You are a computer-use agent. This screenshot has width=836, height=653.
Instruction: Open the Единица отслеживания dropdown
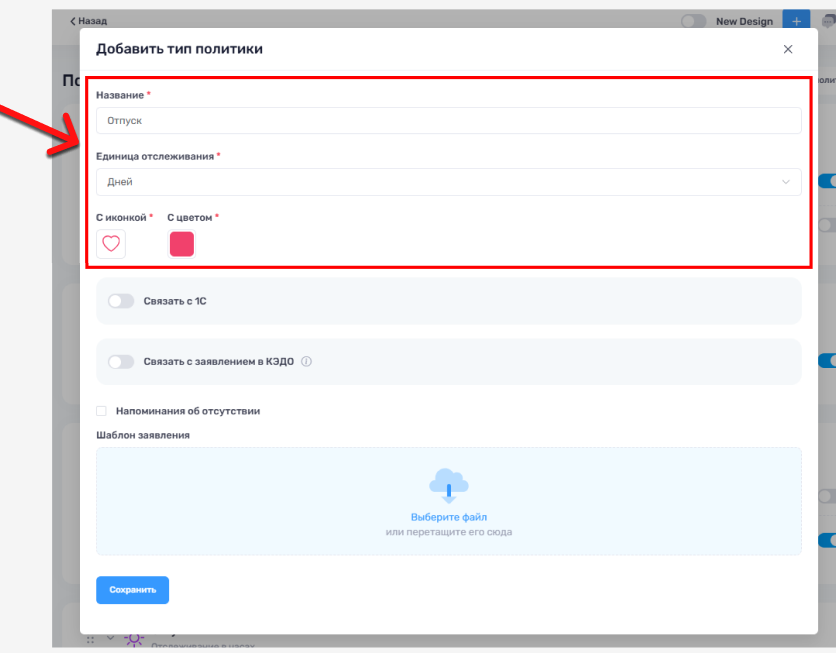pos(449,182)
